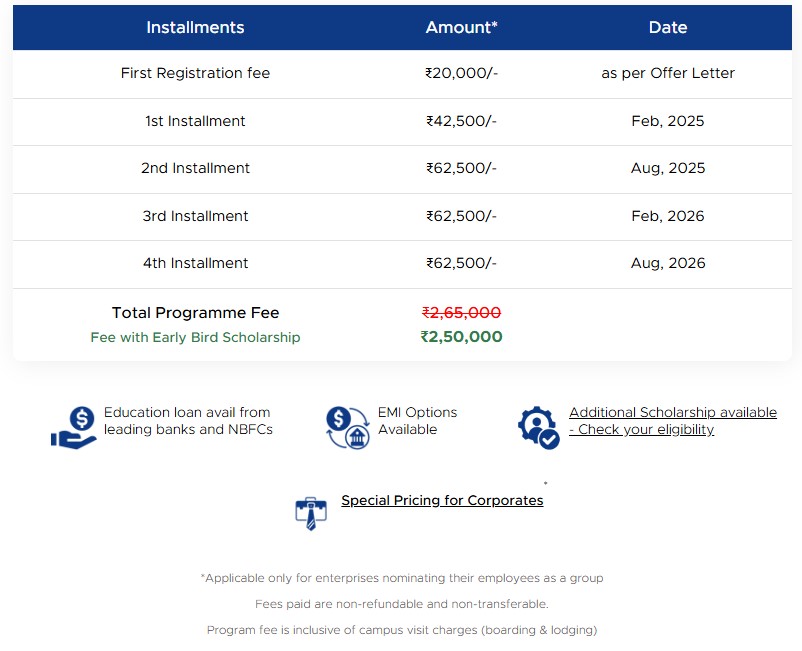
Task: Open Special Pricing for Corporates link
Action: (442, 500)
